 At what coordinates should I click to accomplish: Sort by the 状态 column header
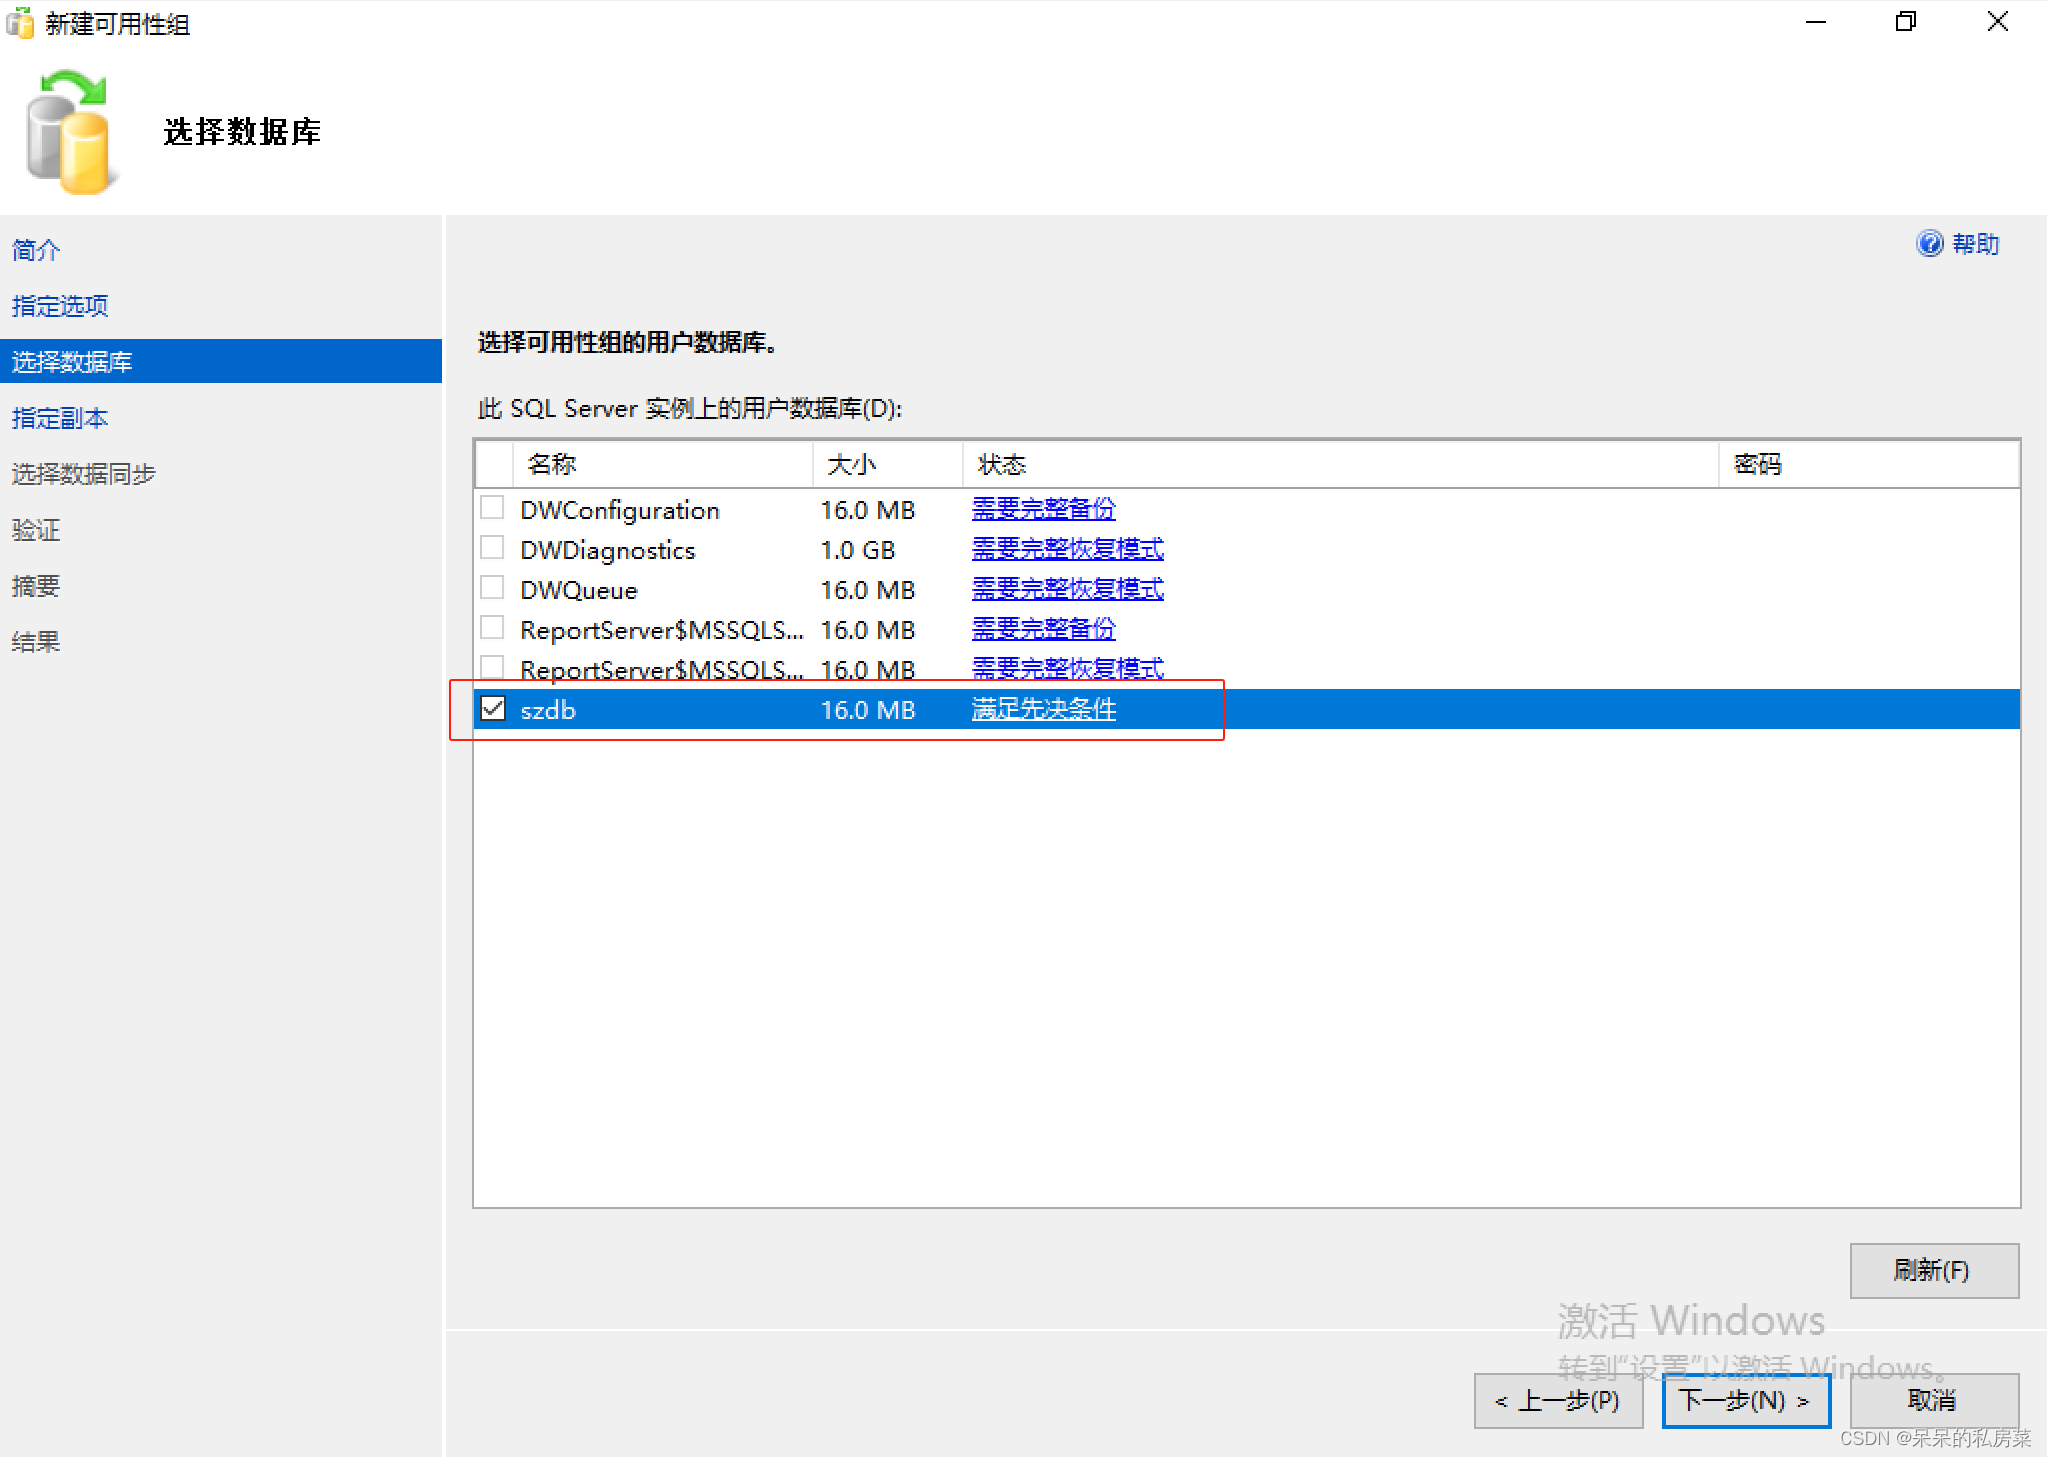pyautogui.click(x=1341, y=464)
